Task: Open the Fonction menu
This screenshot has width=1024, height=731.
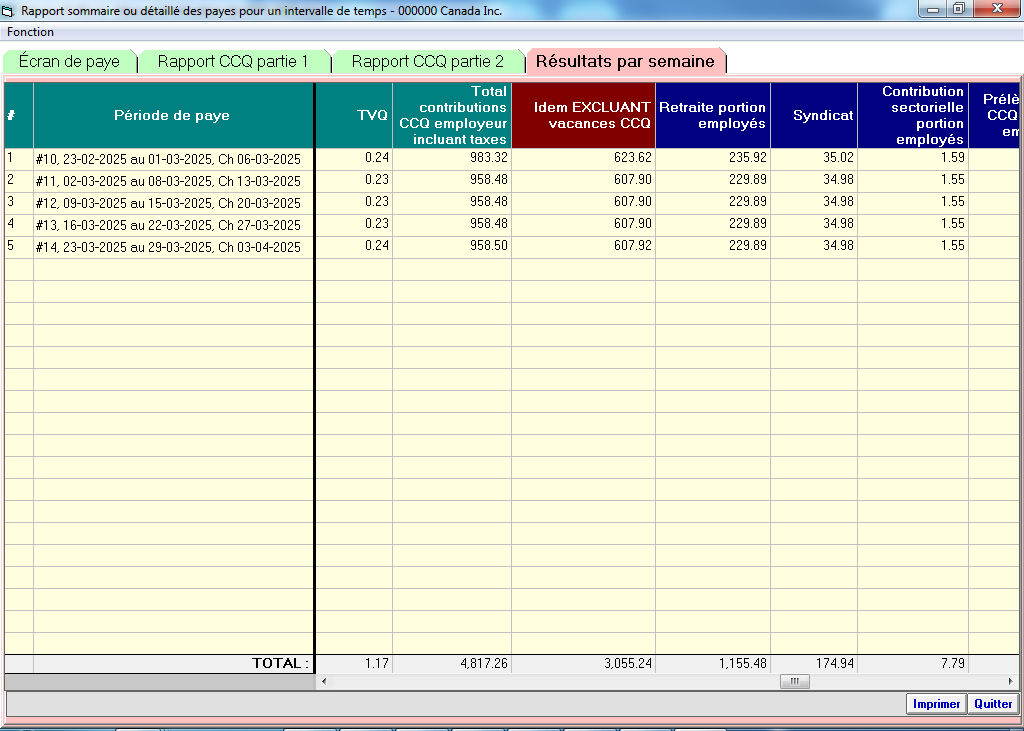Action: [31, 32]
